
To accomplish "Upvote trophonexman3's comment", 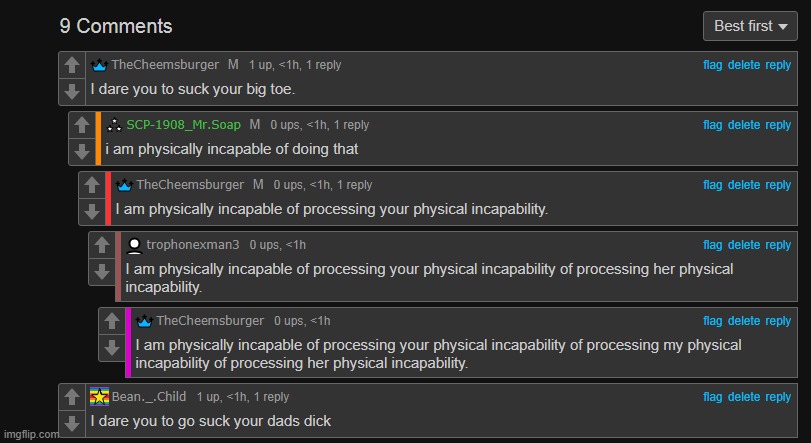I will coord(101,246).
